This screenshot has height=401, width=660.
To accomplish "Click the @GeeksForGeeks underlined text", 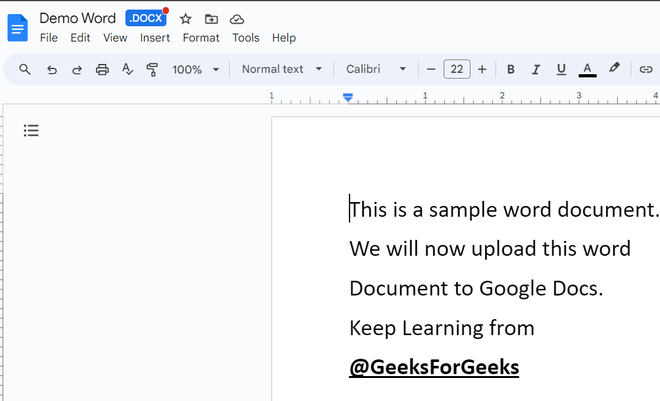I will 434,367.
